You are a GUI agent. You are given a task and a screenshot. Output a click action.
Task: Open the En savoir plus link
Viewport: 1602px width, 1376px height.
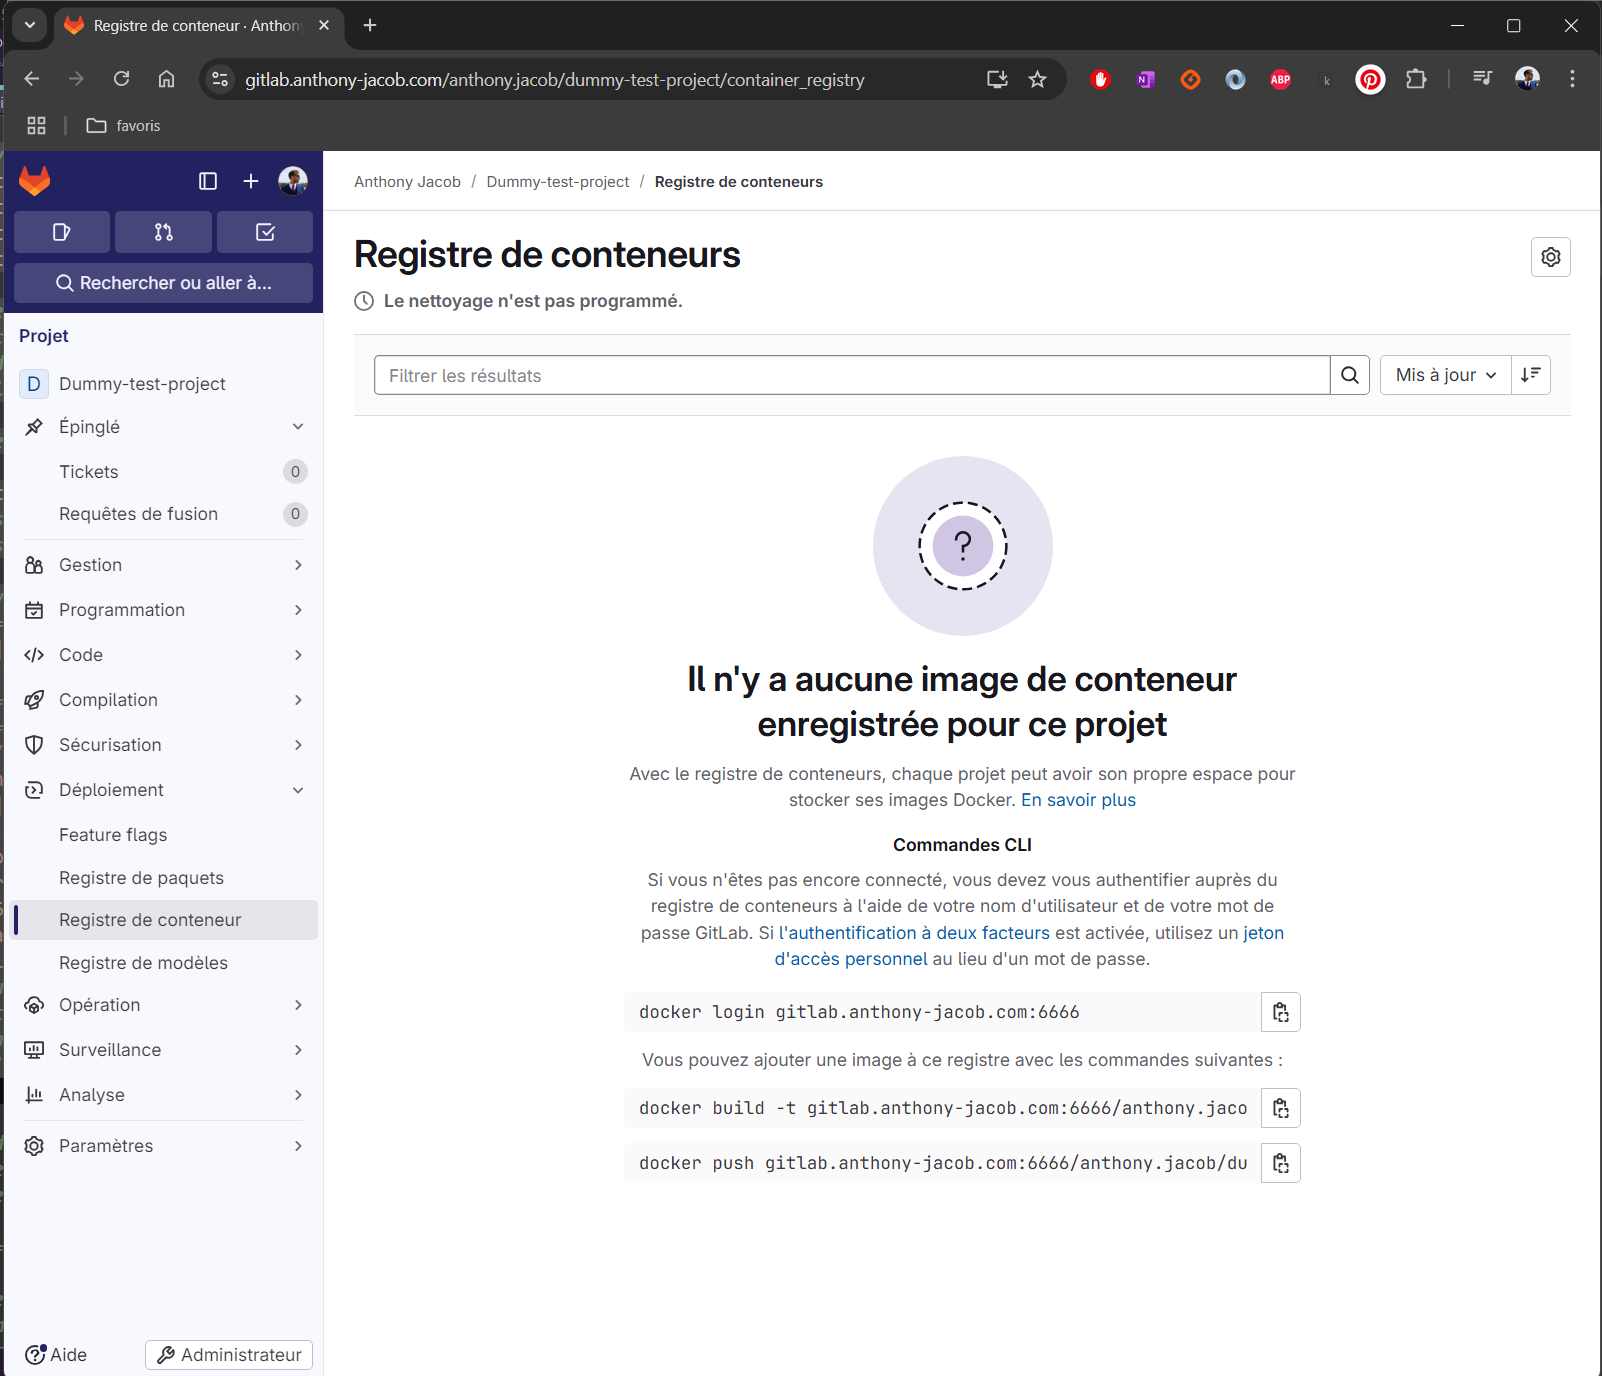1078,800
